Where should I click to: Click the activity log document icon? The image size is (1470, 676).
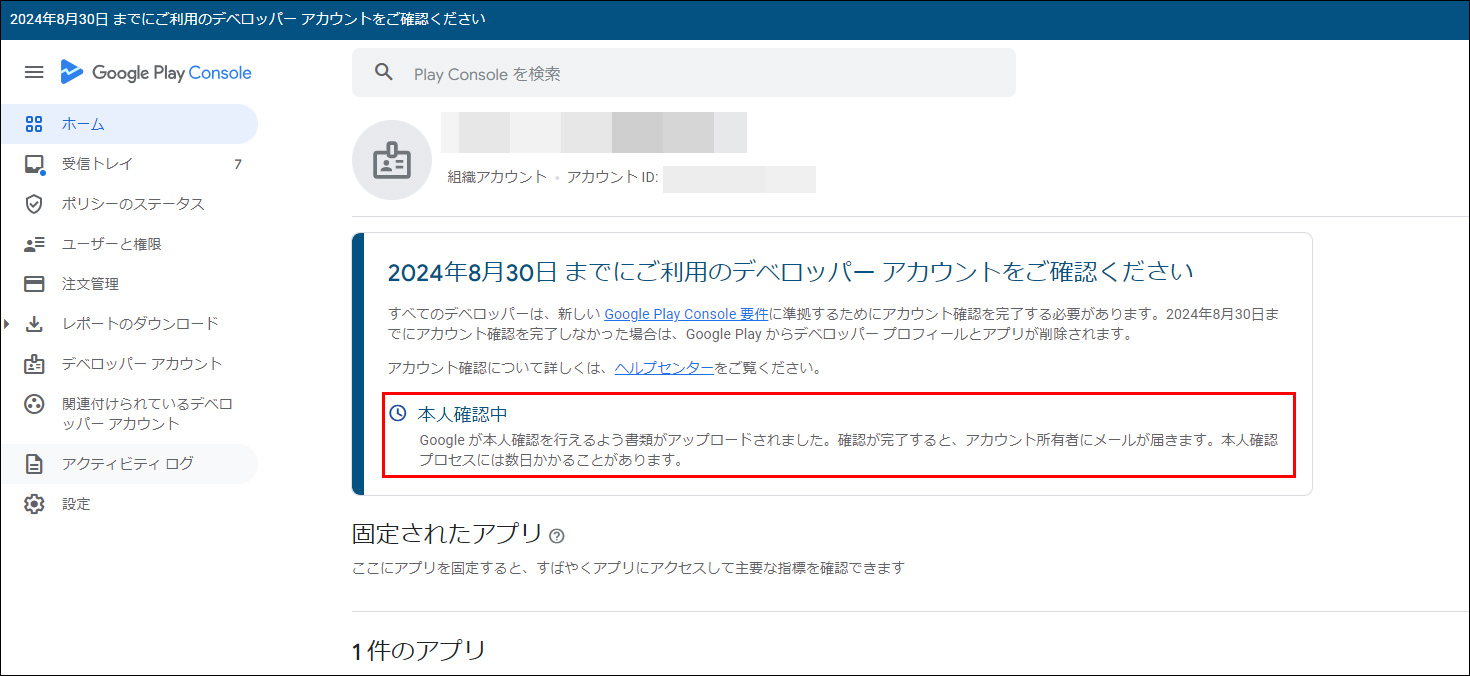[34, 464]
